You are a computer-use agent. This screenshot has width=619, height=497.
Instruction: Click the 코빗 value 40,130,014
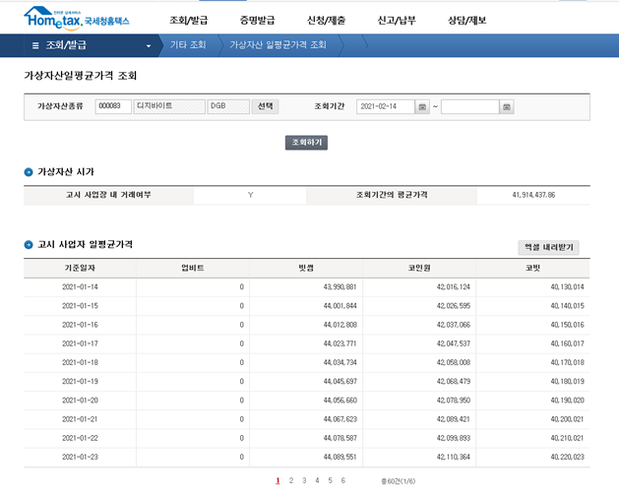[567, 287]
